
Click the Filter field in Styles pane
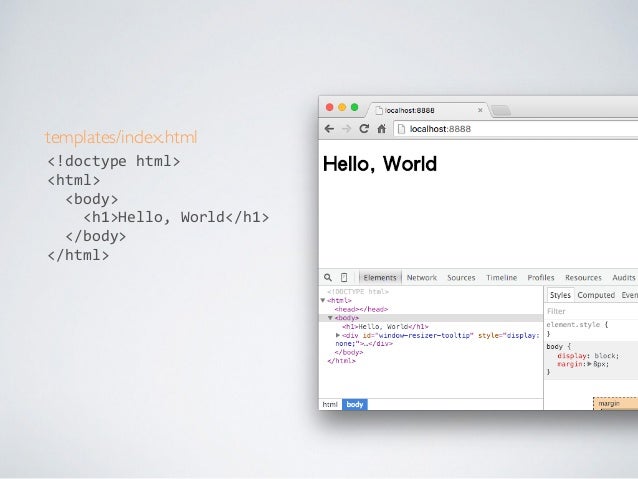point(591,311)
